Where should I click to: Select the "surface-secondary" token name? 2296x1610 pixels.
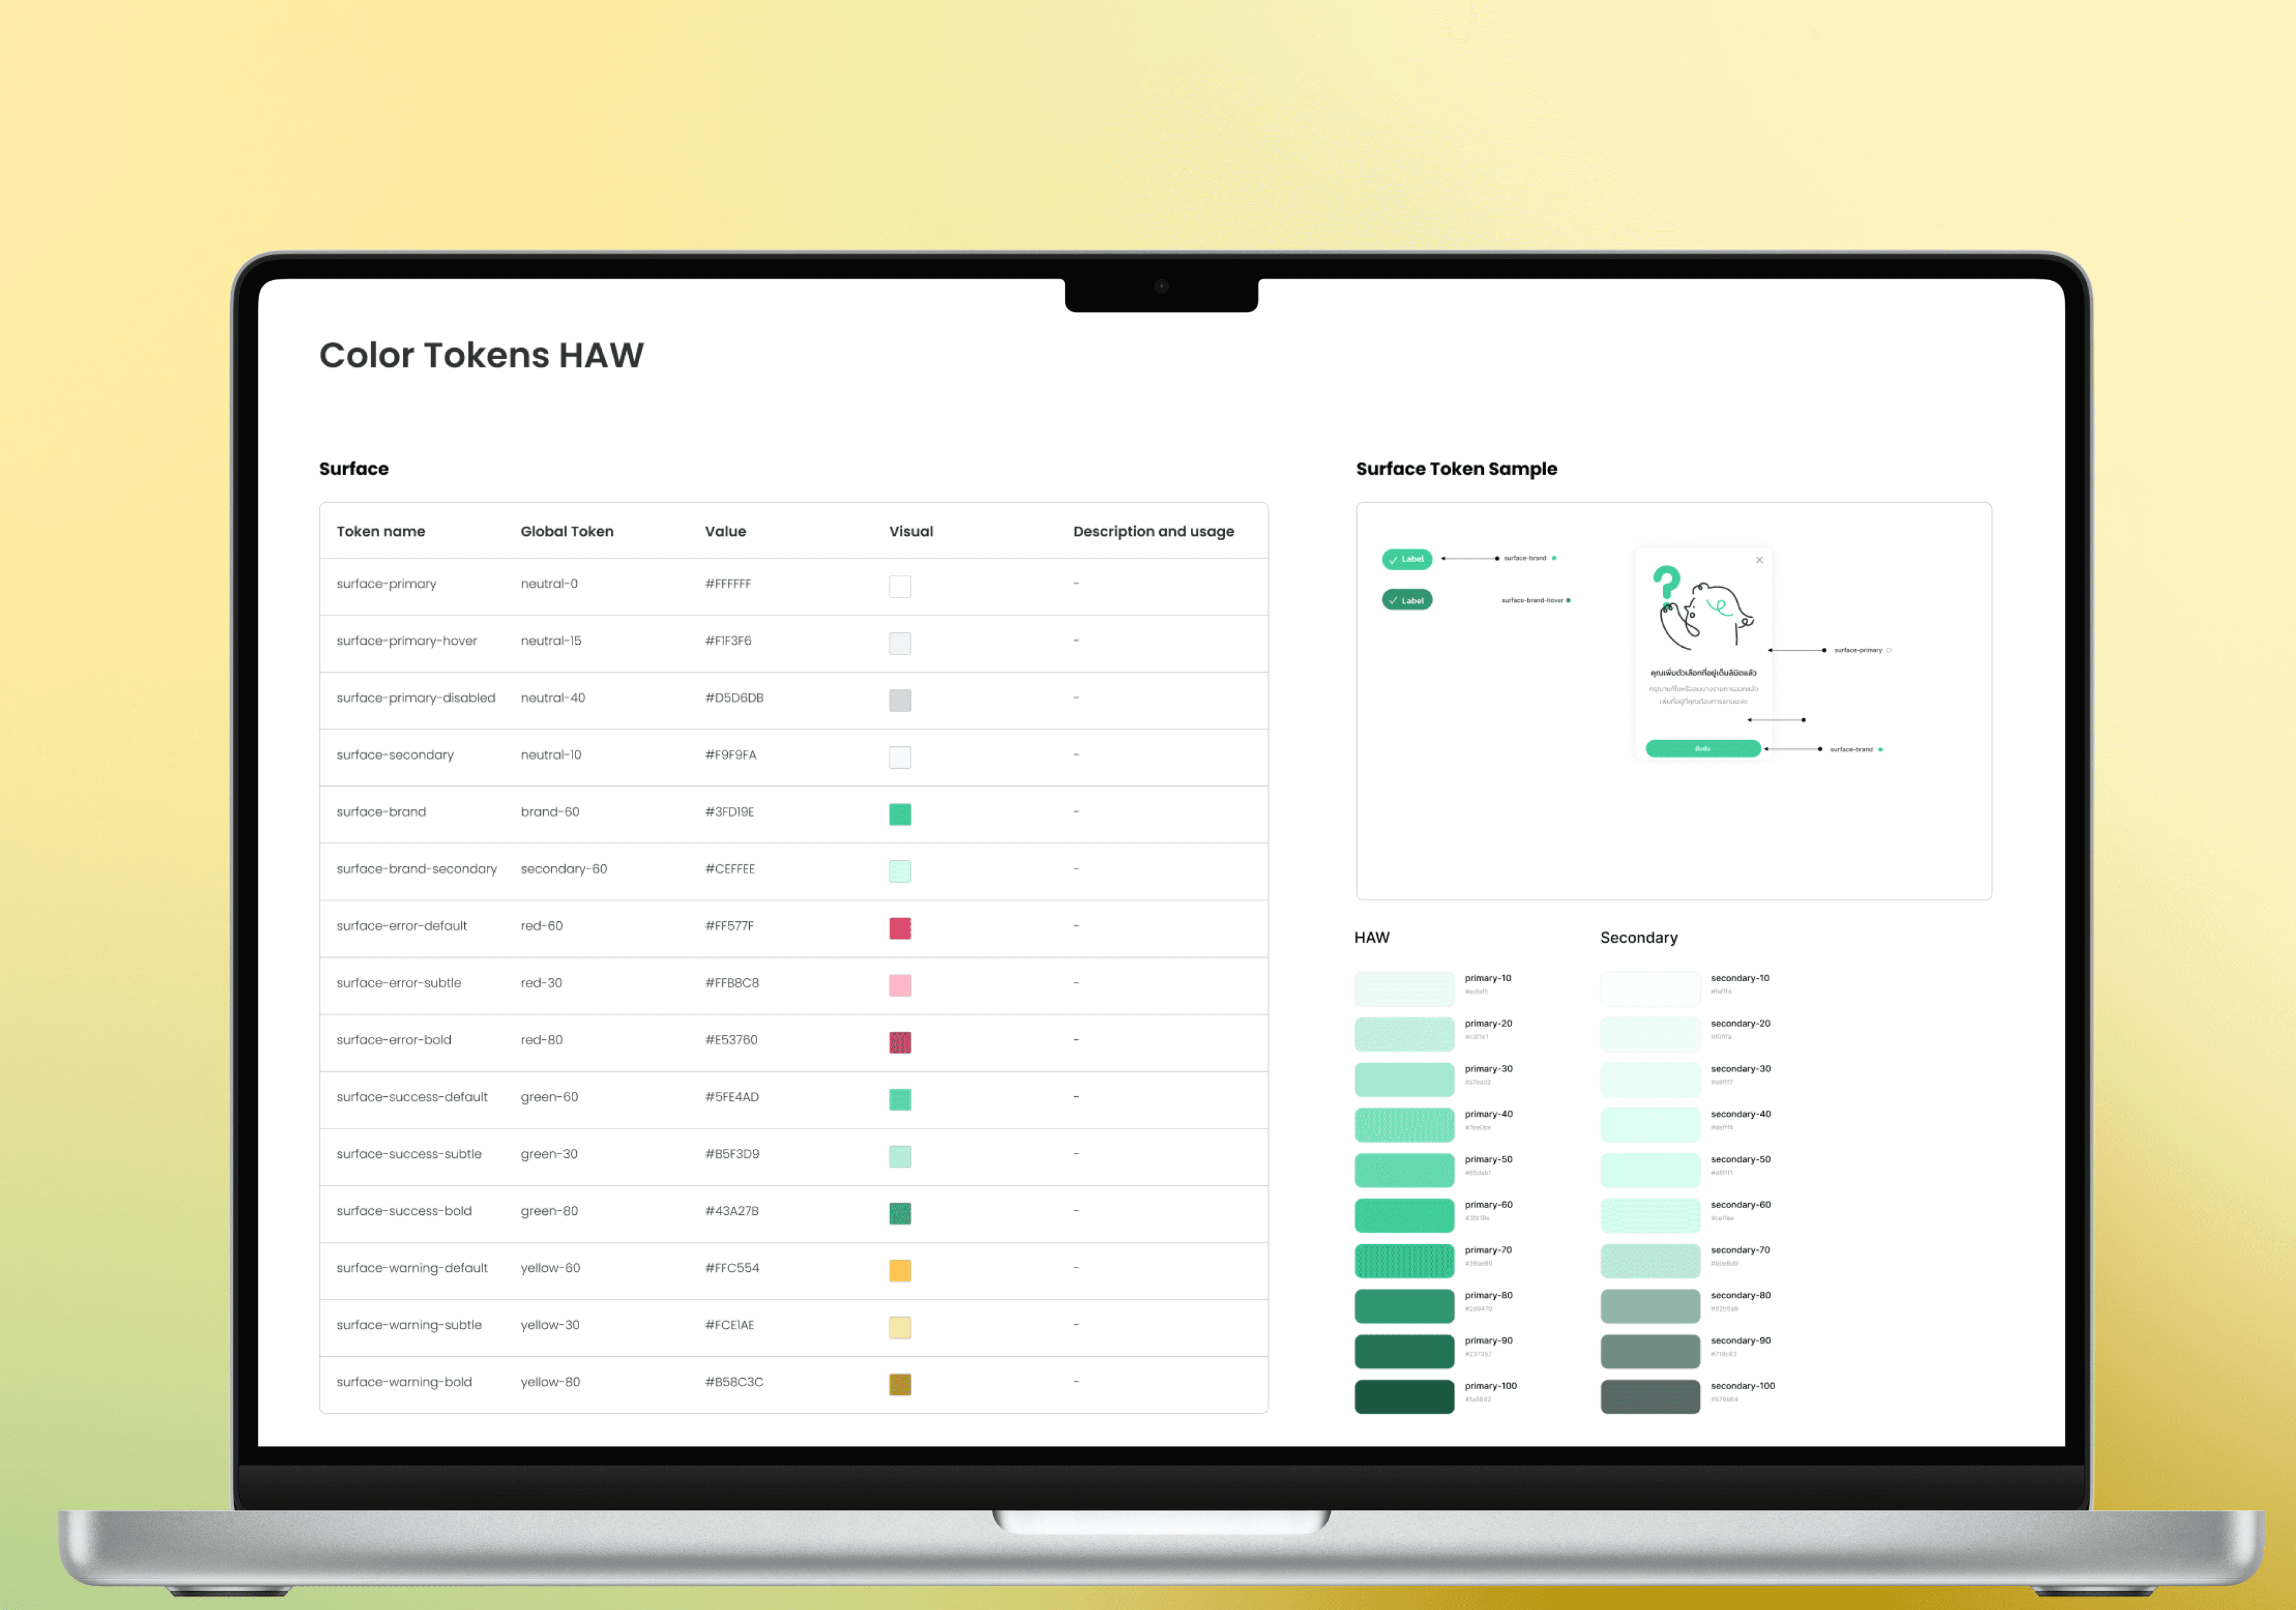395,755
